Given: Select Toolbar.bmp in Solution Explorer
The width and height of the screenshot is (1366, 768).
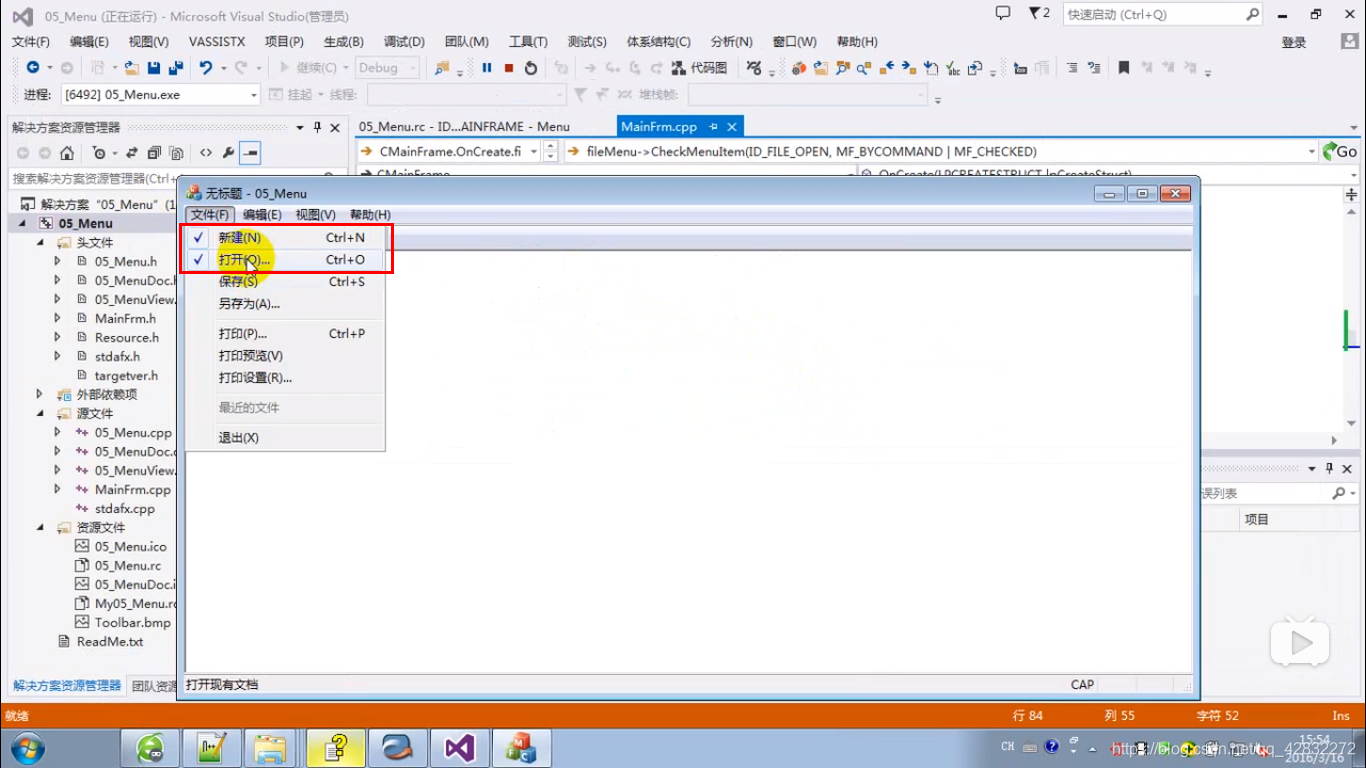Looking at the screenshot, I should pos(132,623).
